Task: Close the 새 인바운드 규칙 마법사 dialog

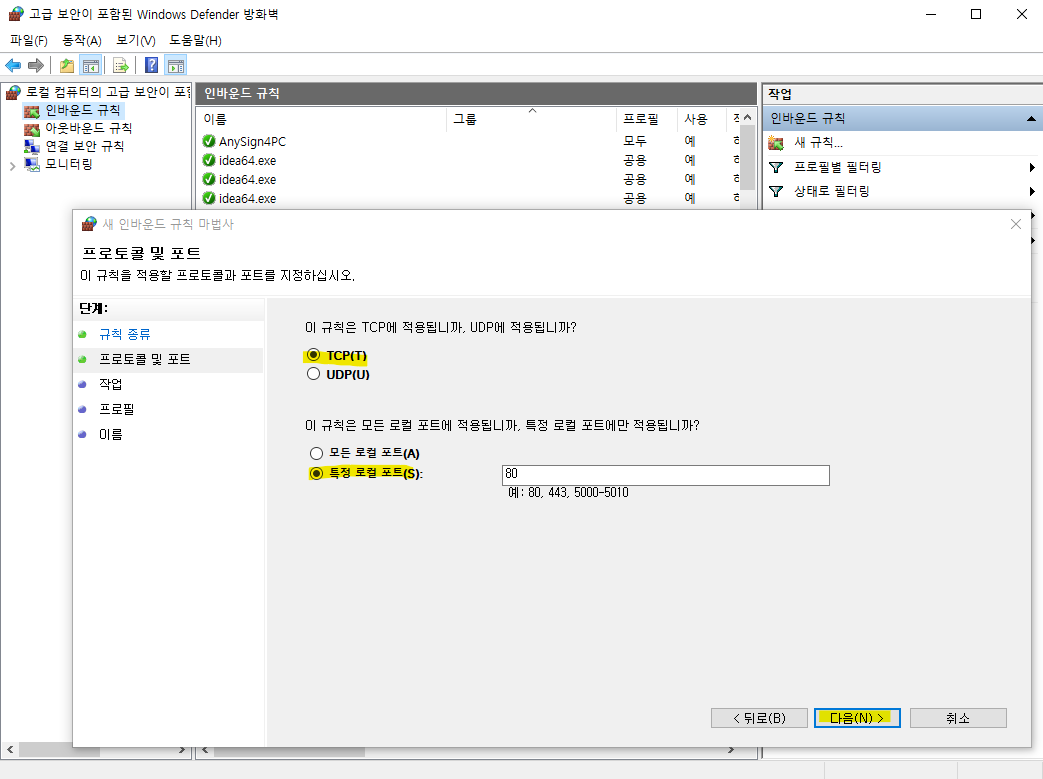Action: click(x=1015, y=224)
